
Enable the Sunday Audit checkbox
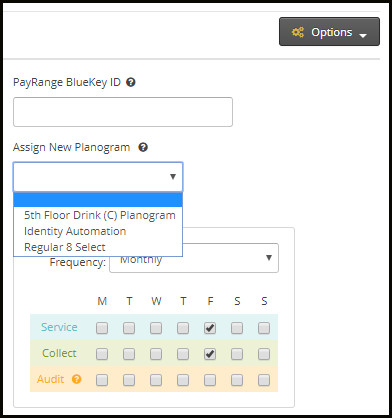[264, 380]
